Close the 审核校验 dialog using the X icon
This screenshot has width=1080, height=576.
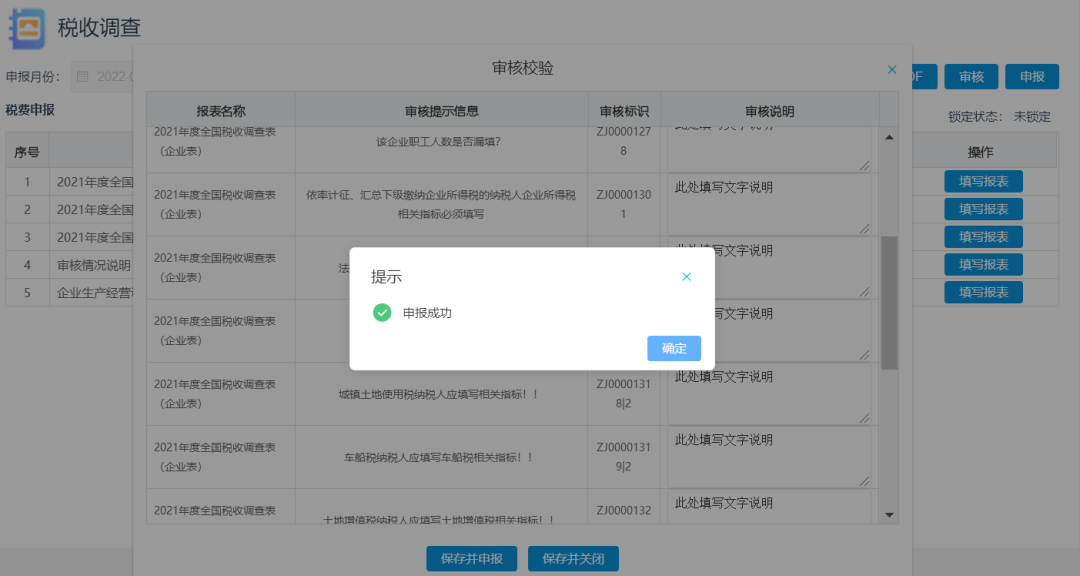point(892,70)
